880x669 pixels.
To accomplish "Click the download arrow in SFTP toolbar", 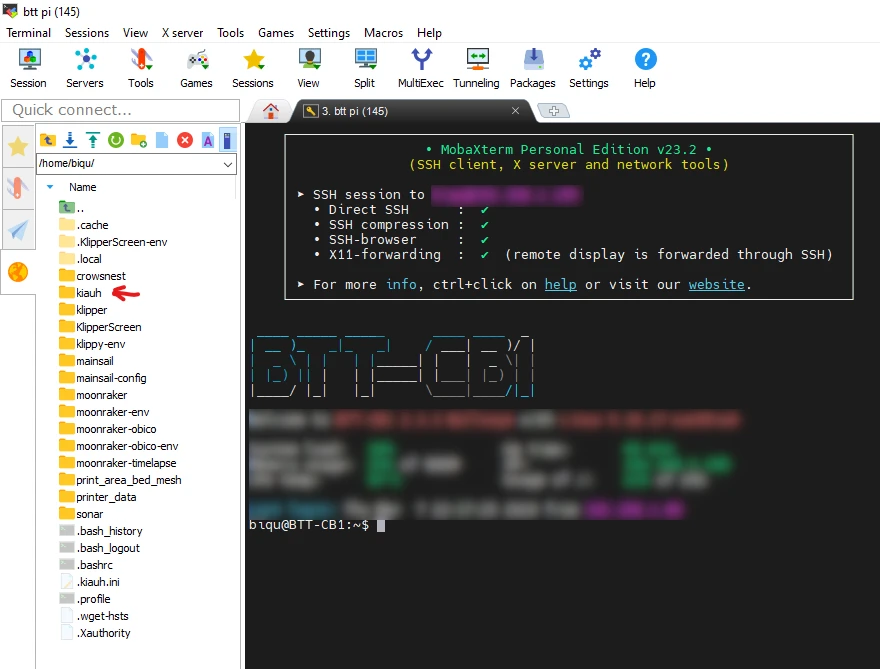I will pyautogui.click(x=70, y=140).
